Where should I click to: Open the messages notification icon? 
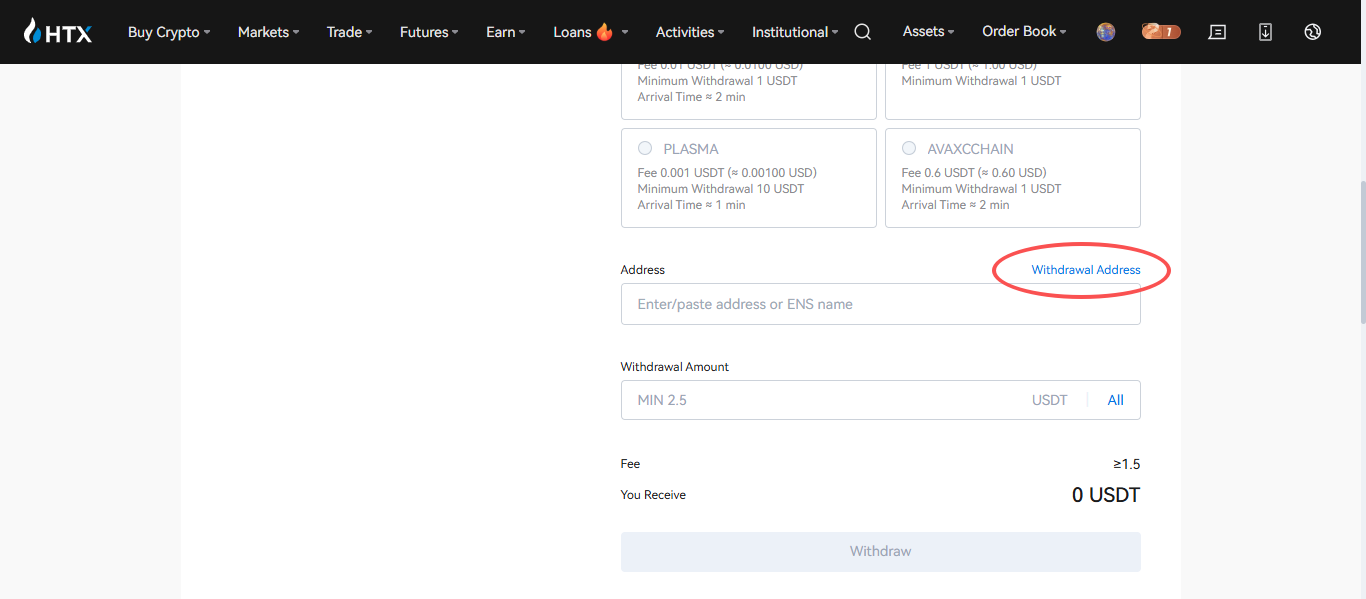(x=1217, y=32)
